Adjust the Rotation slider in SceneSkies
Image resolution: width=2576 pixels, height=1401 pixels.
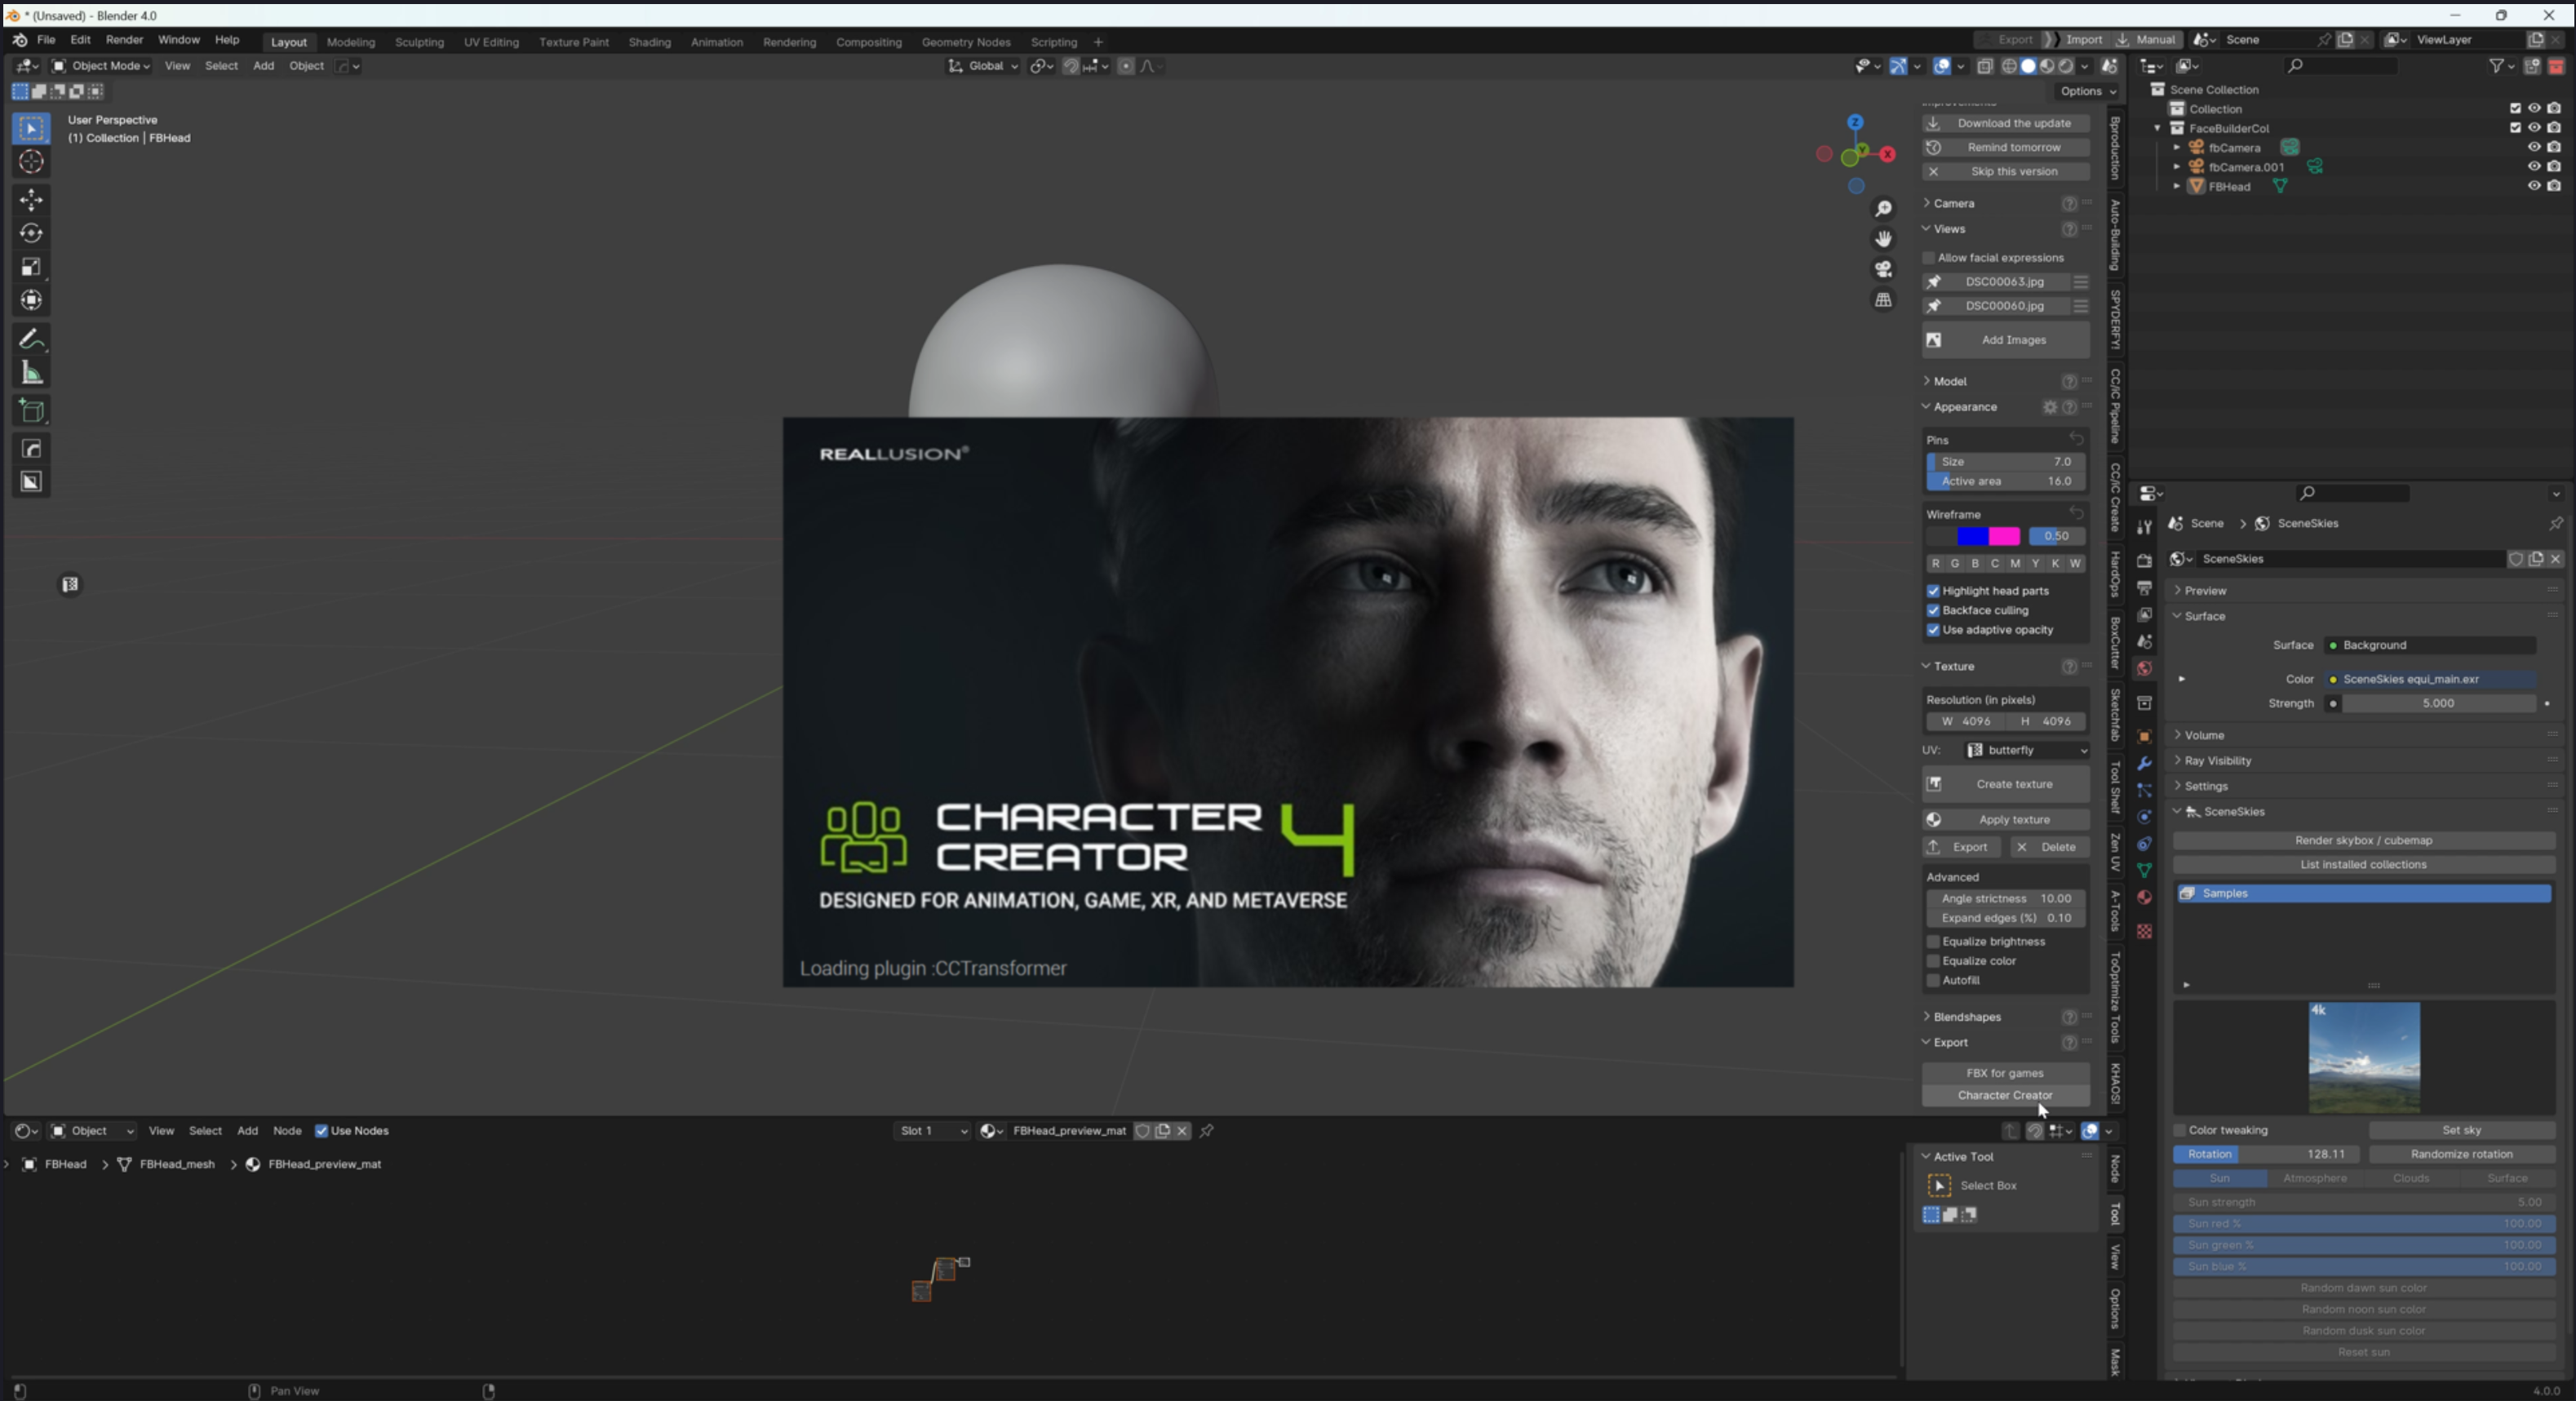(x=2266, y=1154)
